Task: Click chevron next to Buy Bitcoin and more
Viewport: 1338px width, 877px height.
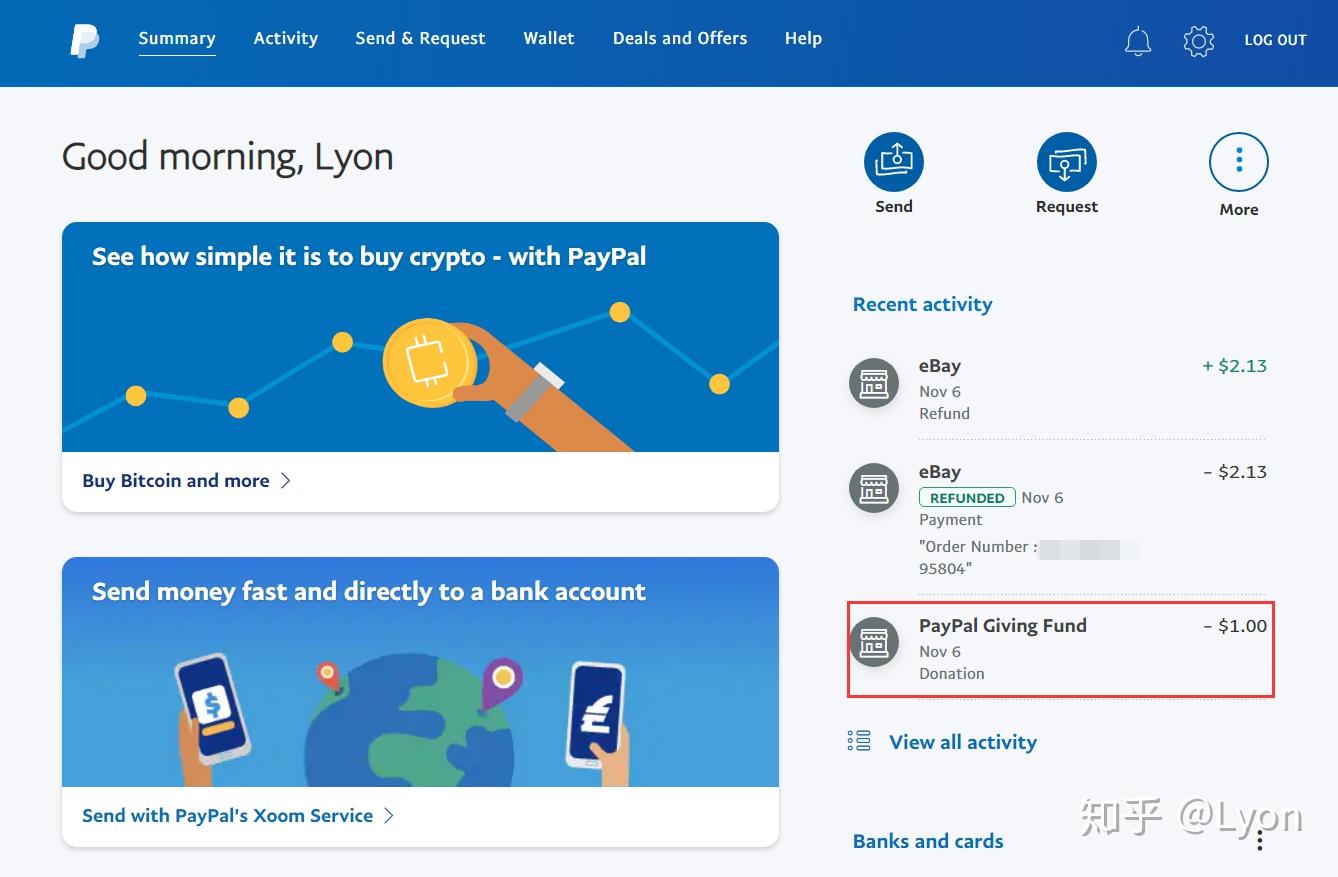Action: [285, 481]
